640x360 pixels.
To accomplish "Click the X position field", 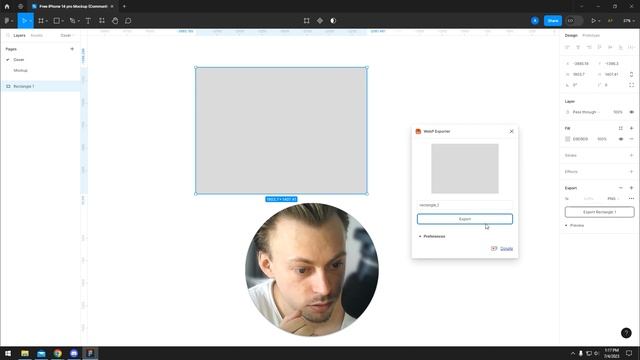I will (580, 64).
